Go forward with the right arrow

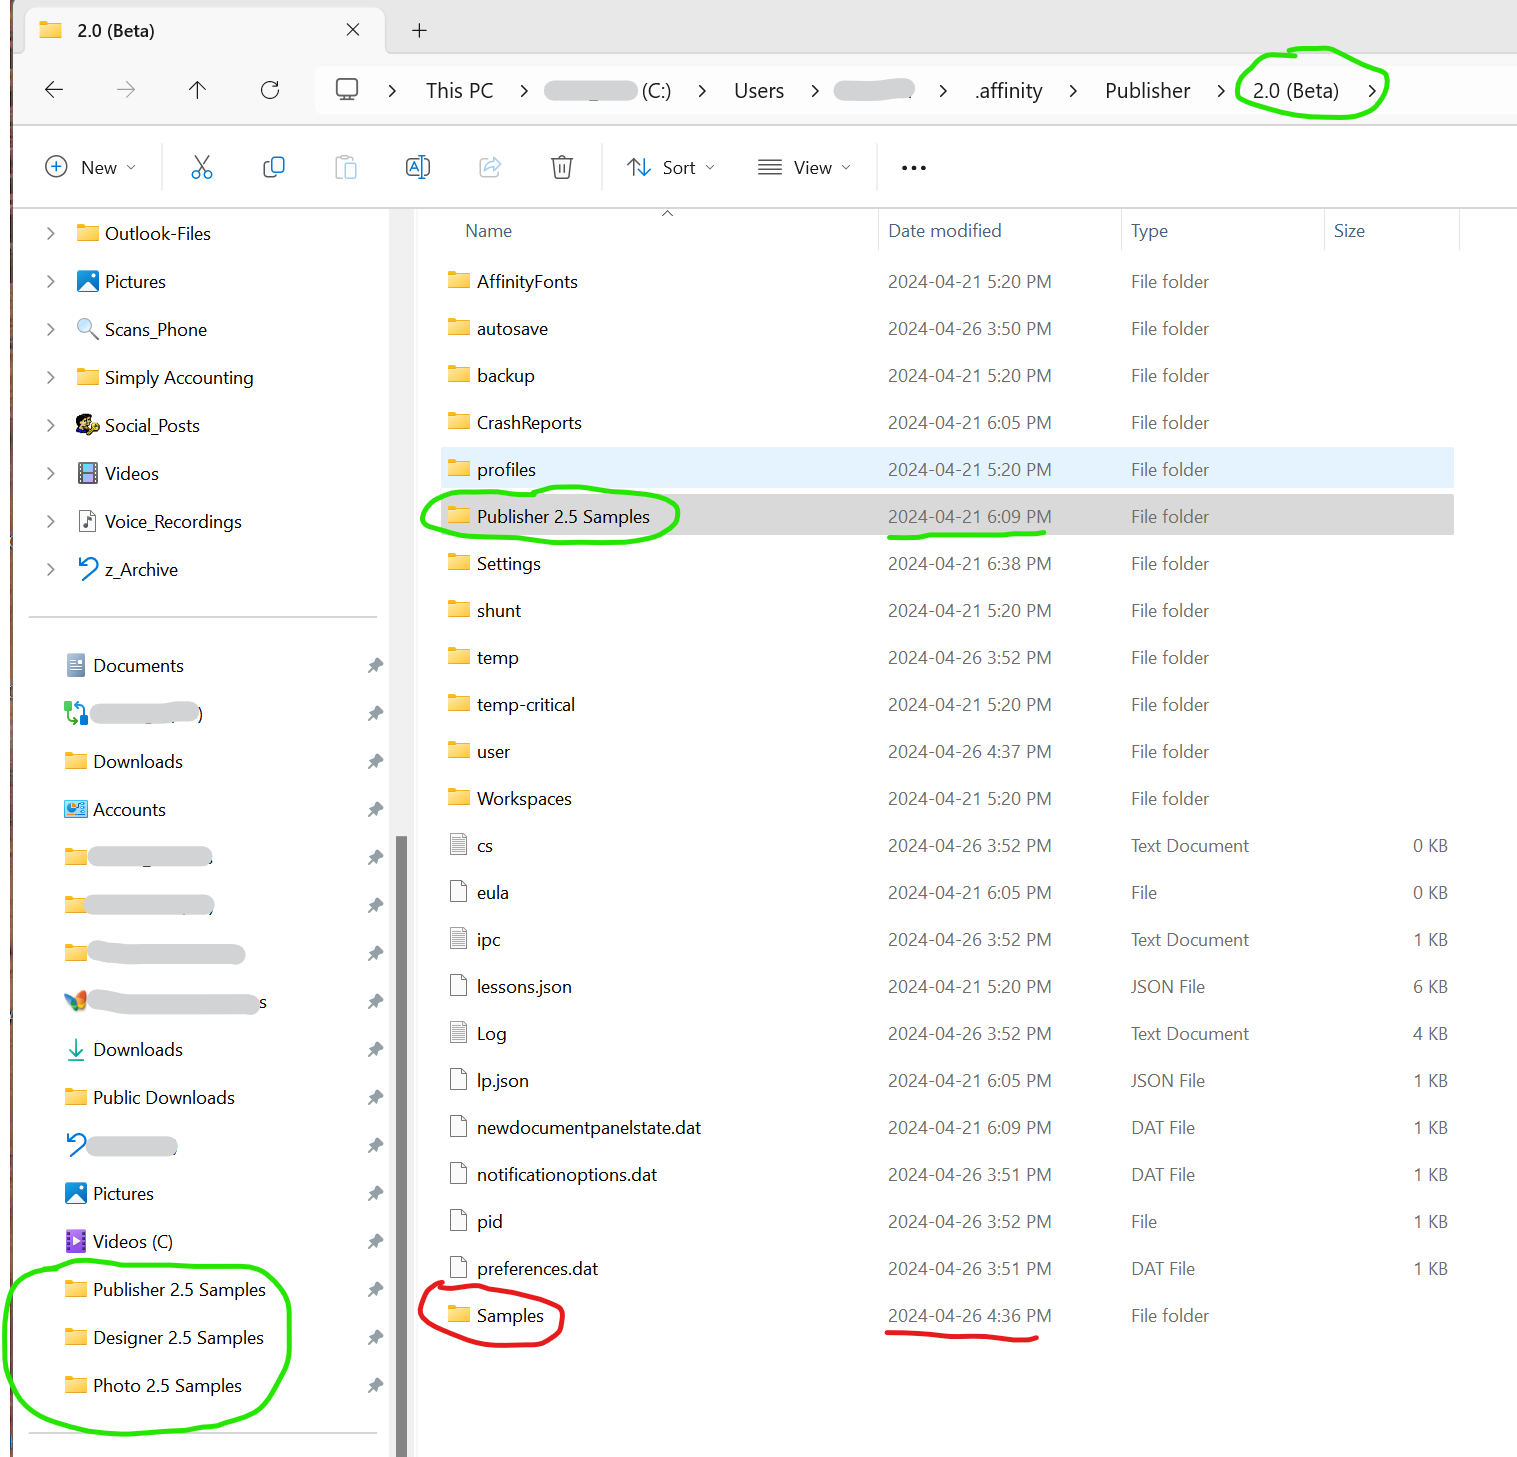[126, 90]
